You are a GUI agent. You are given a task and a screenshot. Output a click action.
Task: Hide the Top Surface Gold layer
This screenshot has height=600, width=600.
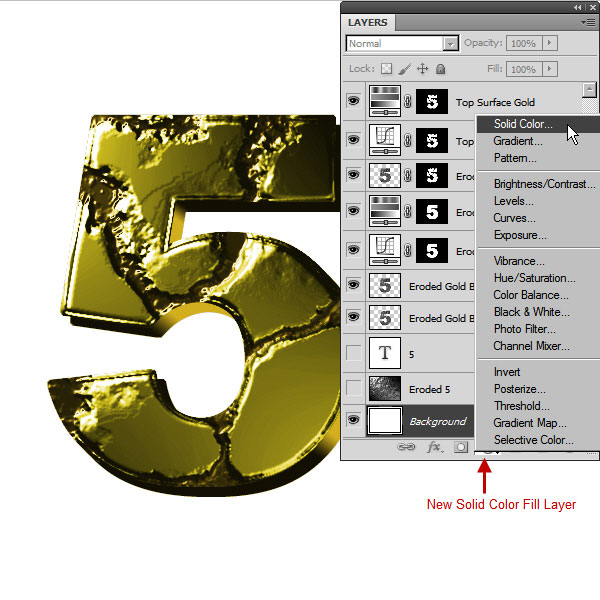coord(353,101)
